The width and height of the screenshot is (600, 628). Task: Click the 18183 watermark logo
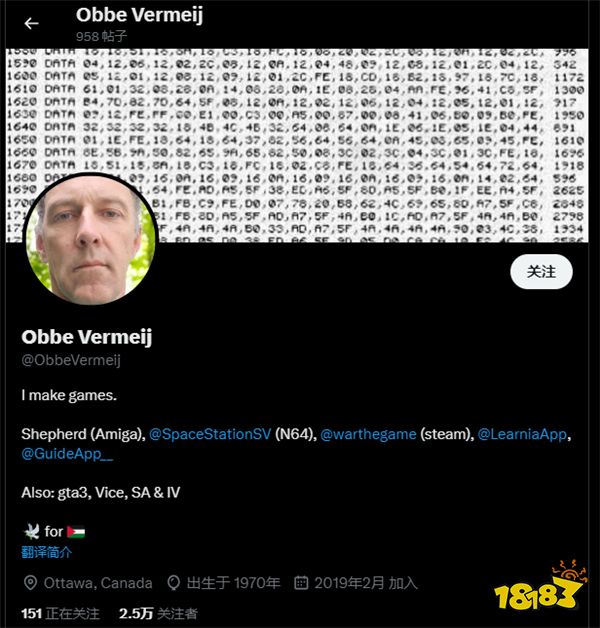[x=540, y=587]
